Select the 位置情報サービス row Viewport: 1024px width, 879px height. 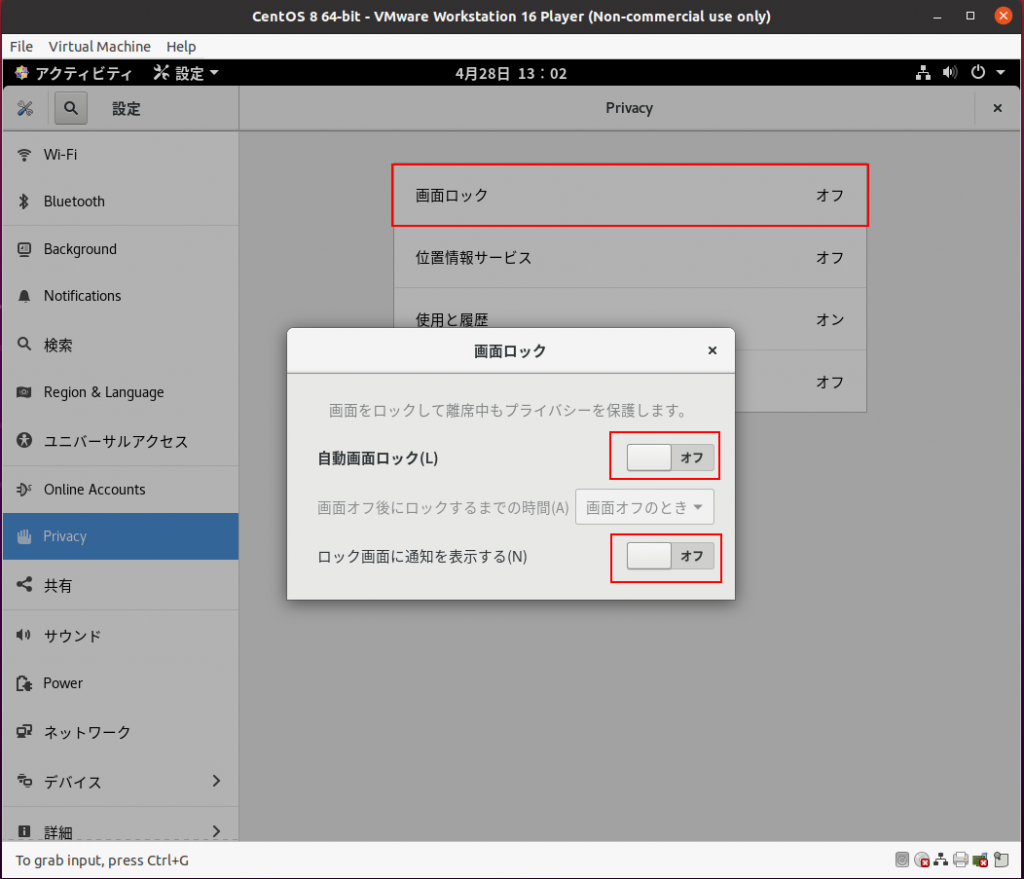pos(630,258)
